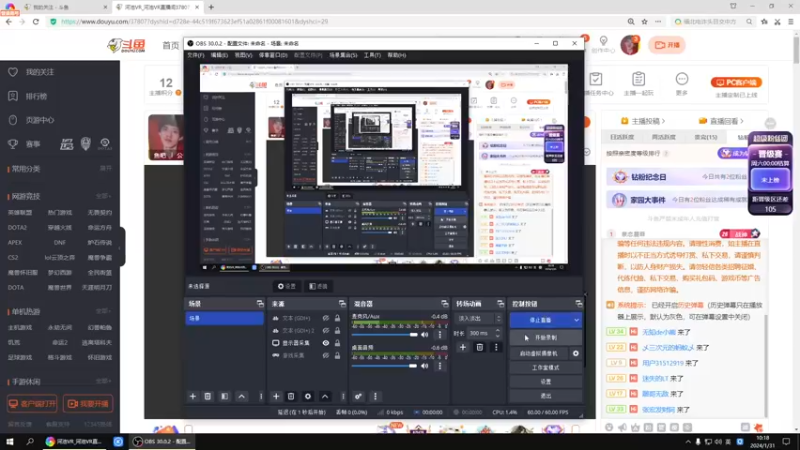
Task: Add a new scene in OBS Scenes panel
Action: point(192,396)
